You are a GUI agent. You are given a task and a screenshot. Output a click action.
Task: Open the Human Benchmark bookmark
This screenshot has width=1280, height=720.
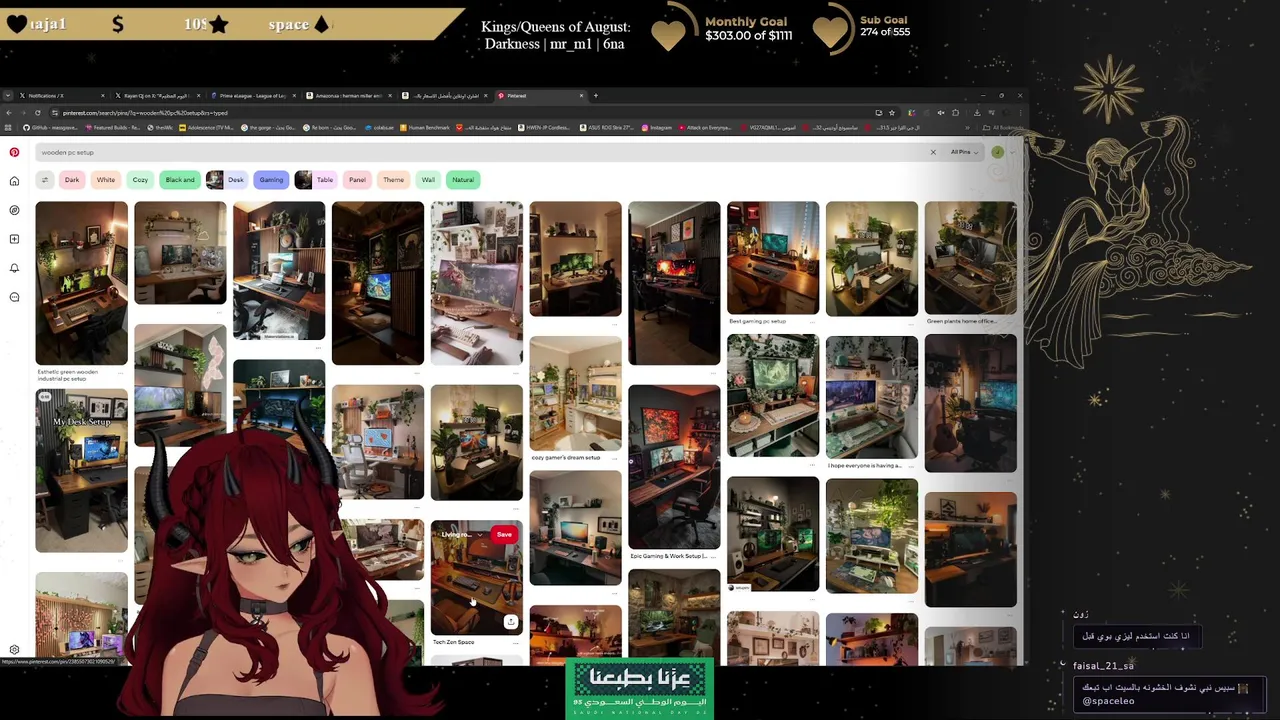click(x=424, y=127)
